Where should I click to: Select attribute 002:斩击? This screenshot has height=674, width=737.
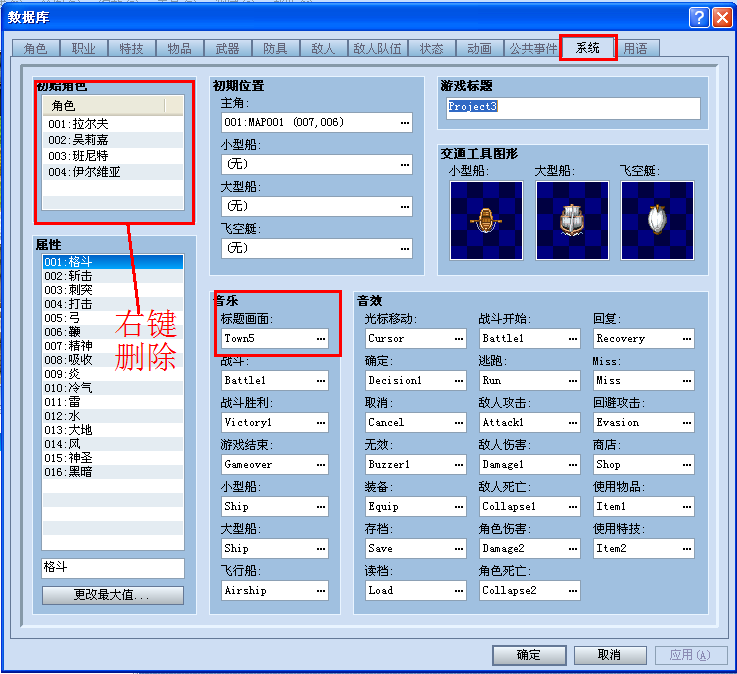113,276
